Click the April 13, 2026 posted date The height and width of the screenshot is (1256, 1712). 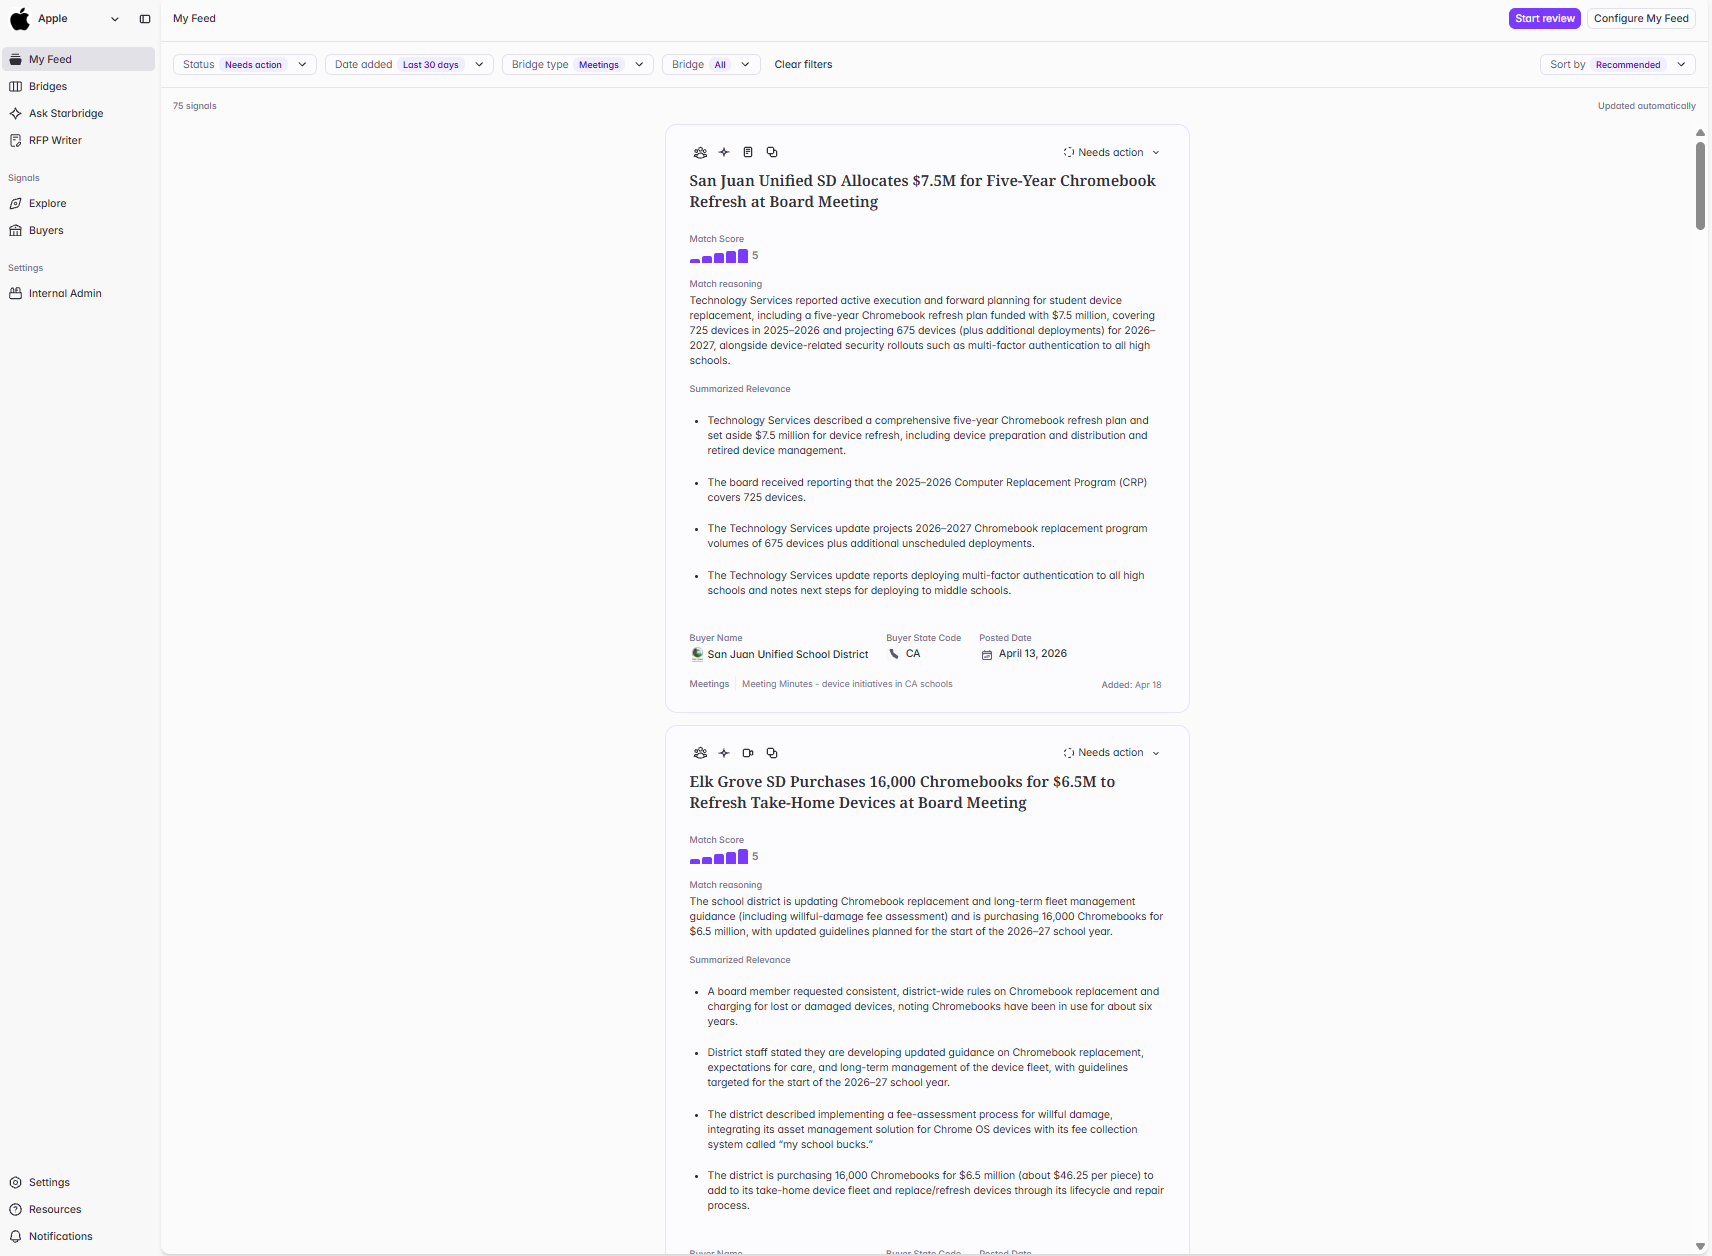[x=1033, y=654]
